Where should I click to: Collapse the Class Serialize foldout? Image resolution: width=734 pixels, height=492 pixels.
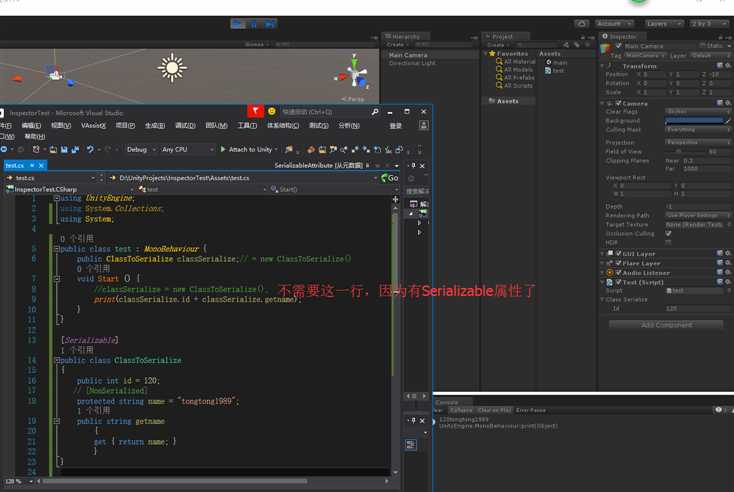[x=603, y=299]
